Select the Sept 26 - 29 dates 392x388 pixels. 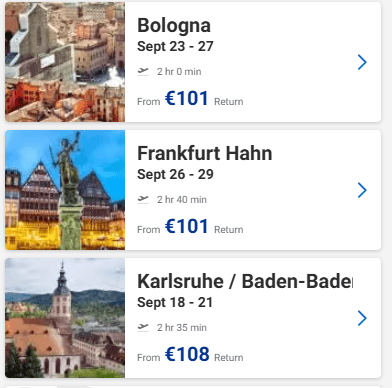coord(175,174)
